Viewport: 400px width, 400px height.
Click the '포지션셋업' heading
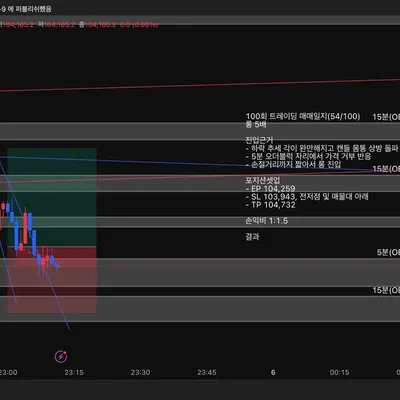pos(263,180)
